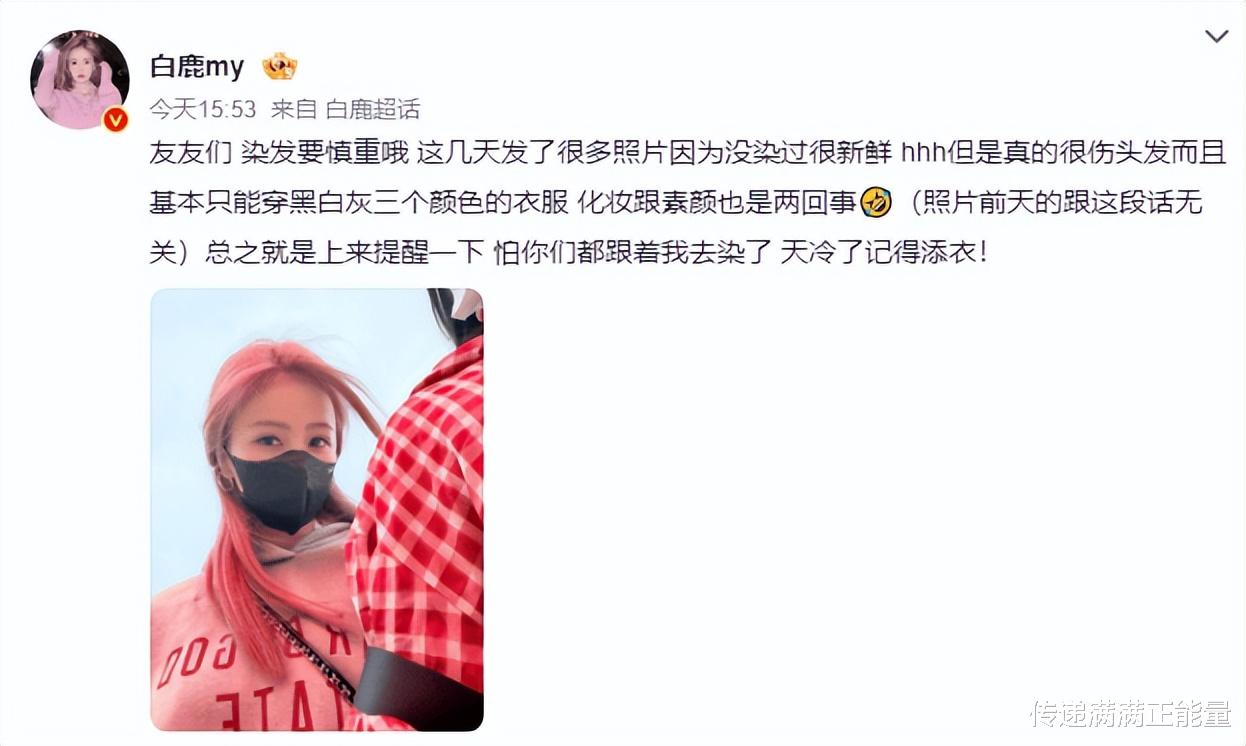
Task: Select the 天冷了记得添衣 closing phrase
Action: click(x=884, y=252)
